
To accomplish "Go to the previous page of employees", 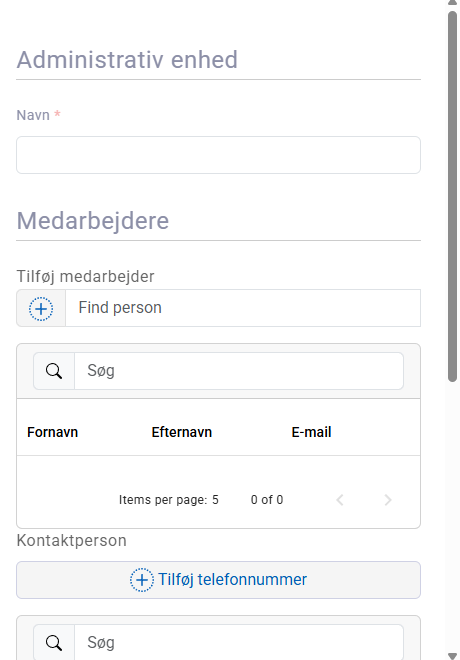I will click(x=340, y=500).
